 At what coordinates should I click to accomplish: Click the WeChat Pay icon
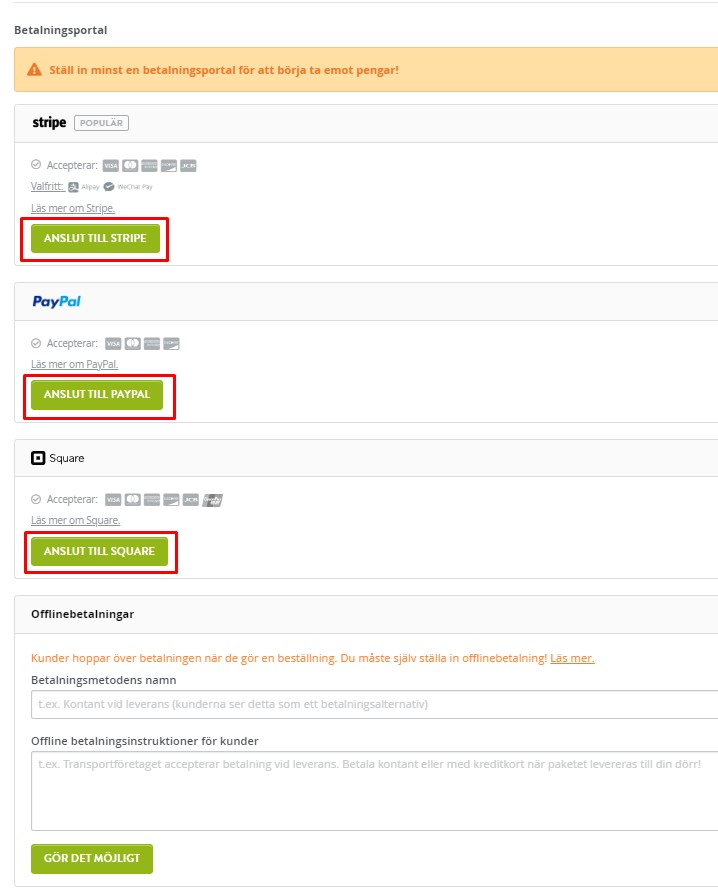pos(109,187)
